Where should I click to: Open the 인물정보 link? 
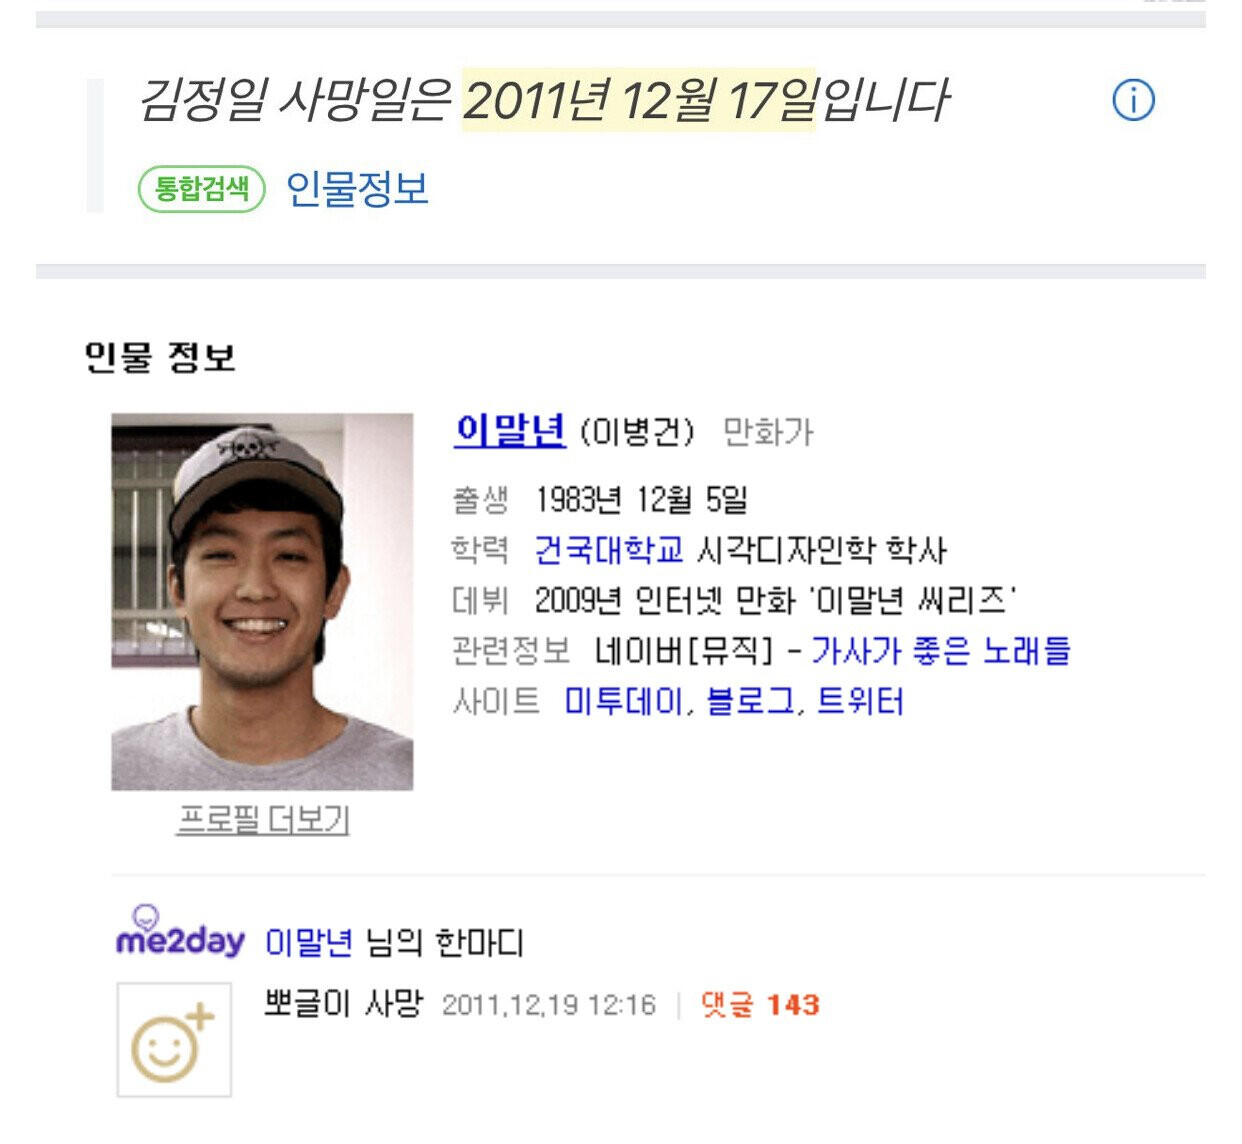pyautogui.click(x=357, y=188)
